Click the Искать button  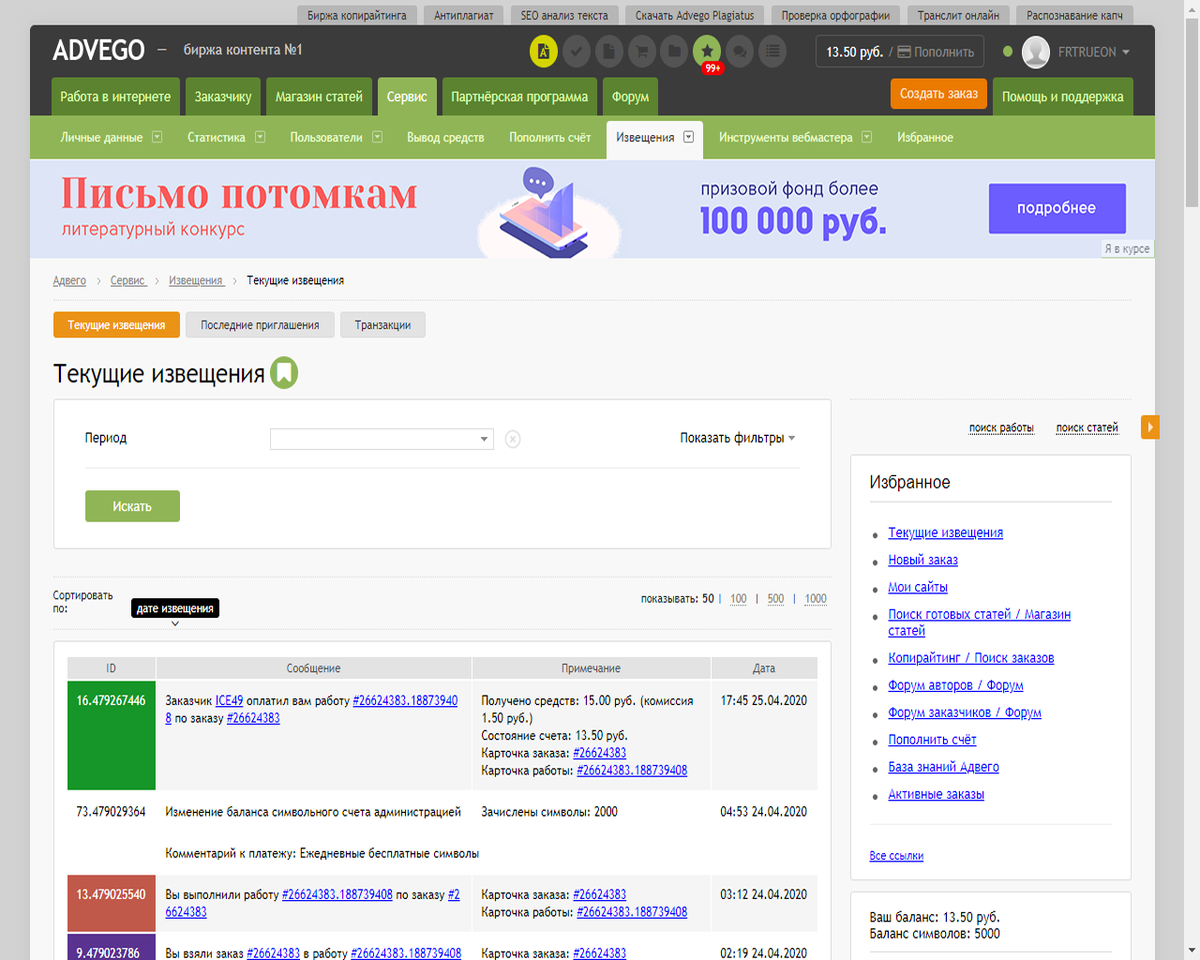(132, 506)
